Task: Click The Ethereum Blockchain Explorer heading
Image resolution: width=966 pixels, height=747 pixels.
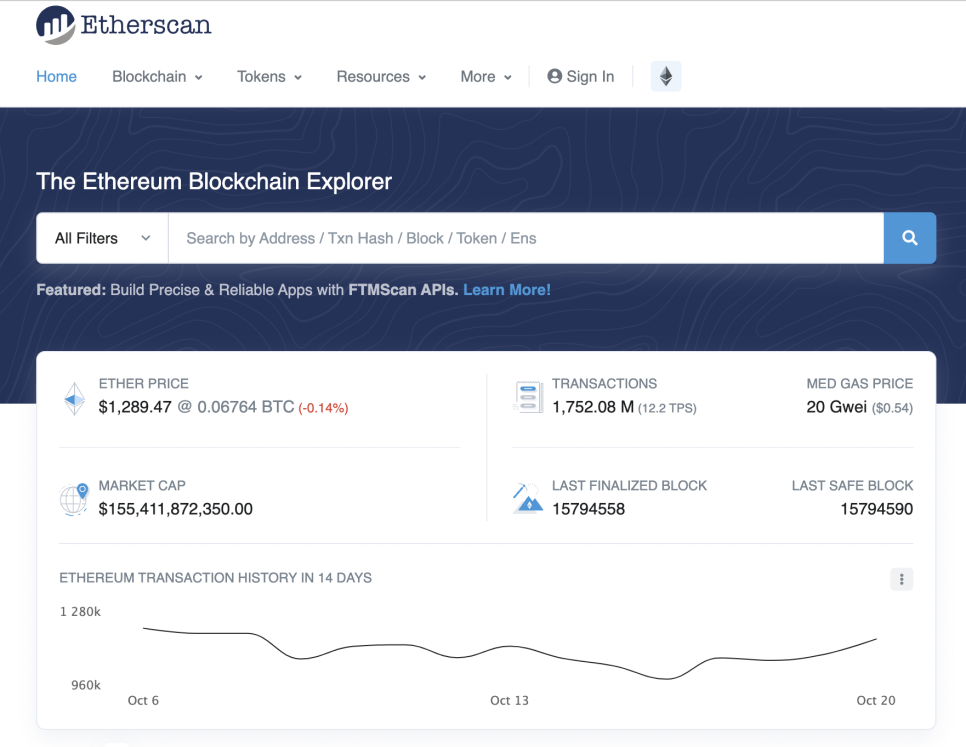Action: (214, 182)
